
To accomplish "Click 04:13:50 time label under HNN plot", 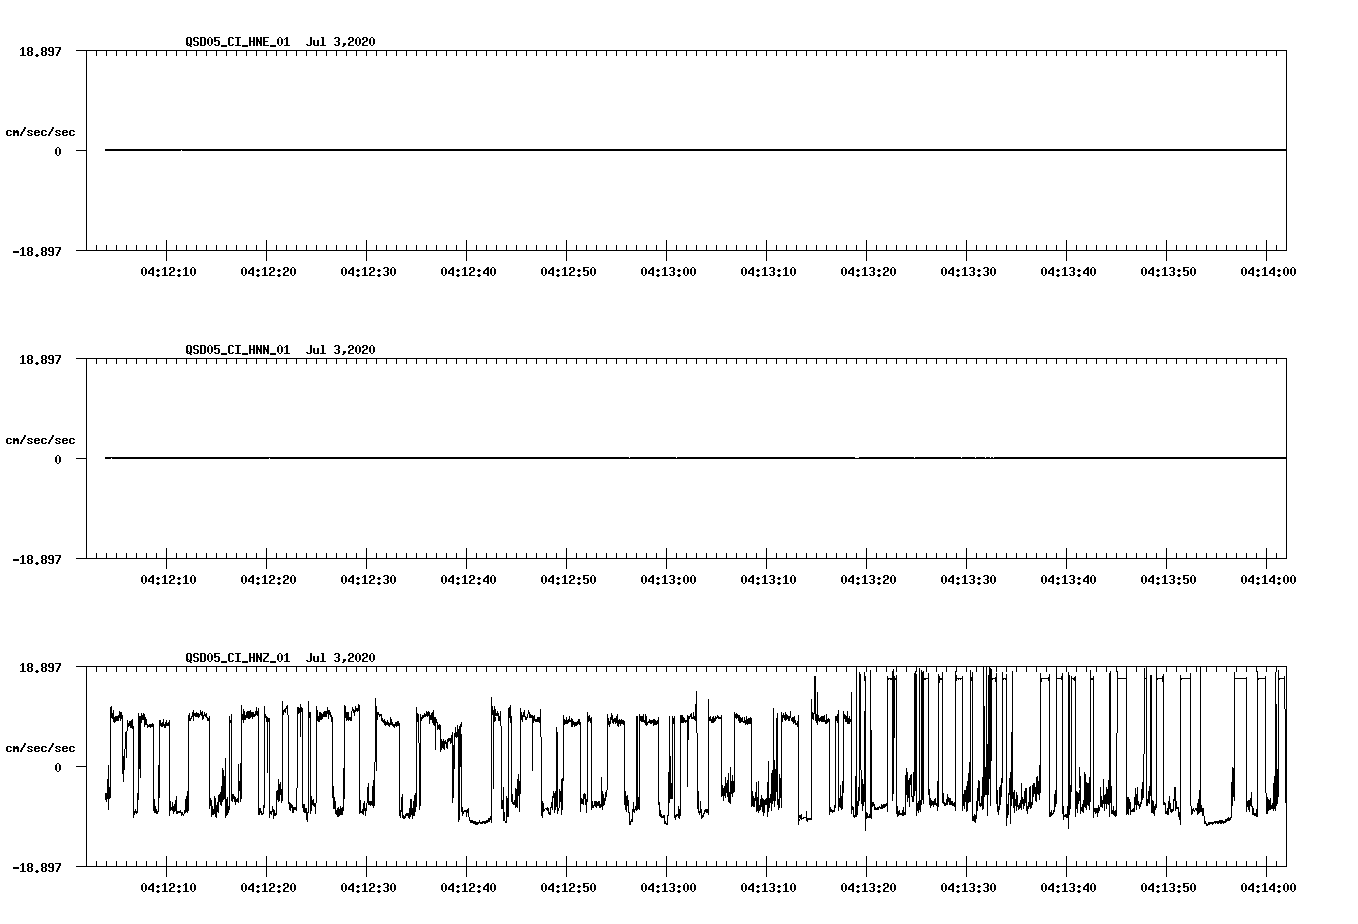I will click(x=1168, y=580).
